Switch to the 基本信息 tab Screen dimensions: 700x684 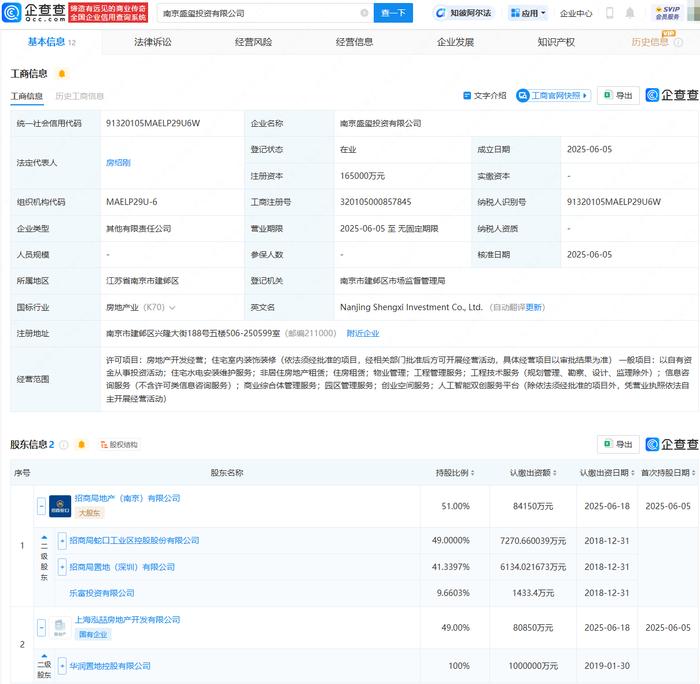51,42
